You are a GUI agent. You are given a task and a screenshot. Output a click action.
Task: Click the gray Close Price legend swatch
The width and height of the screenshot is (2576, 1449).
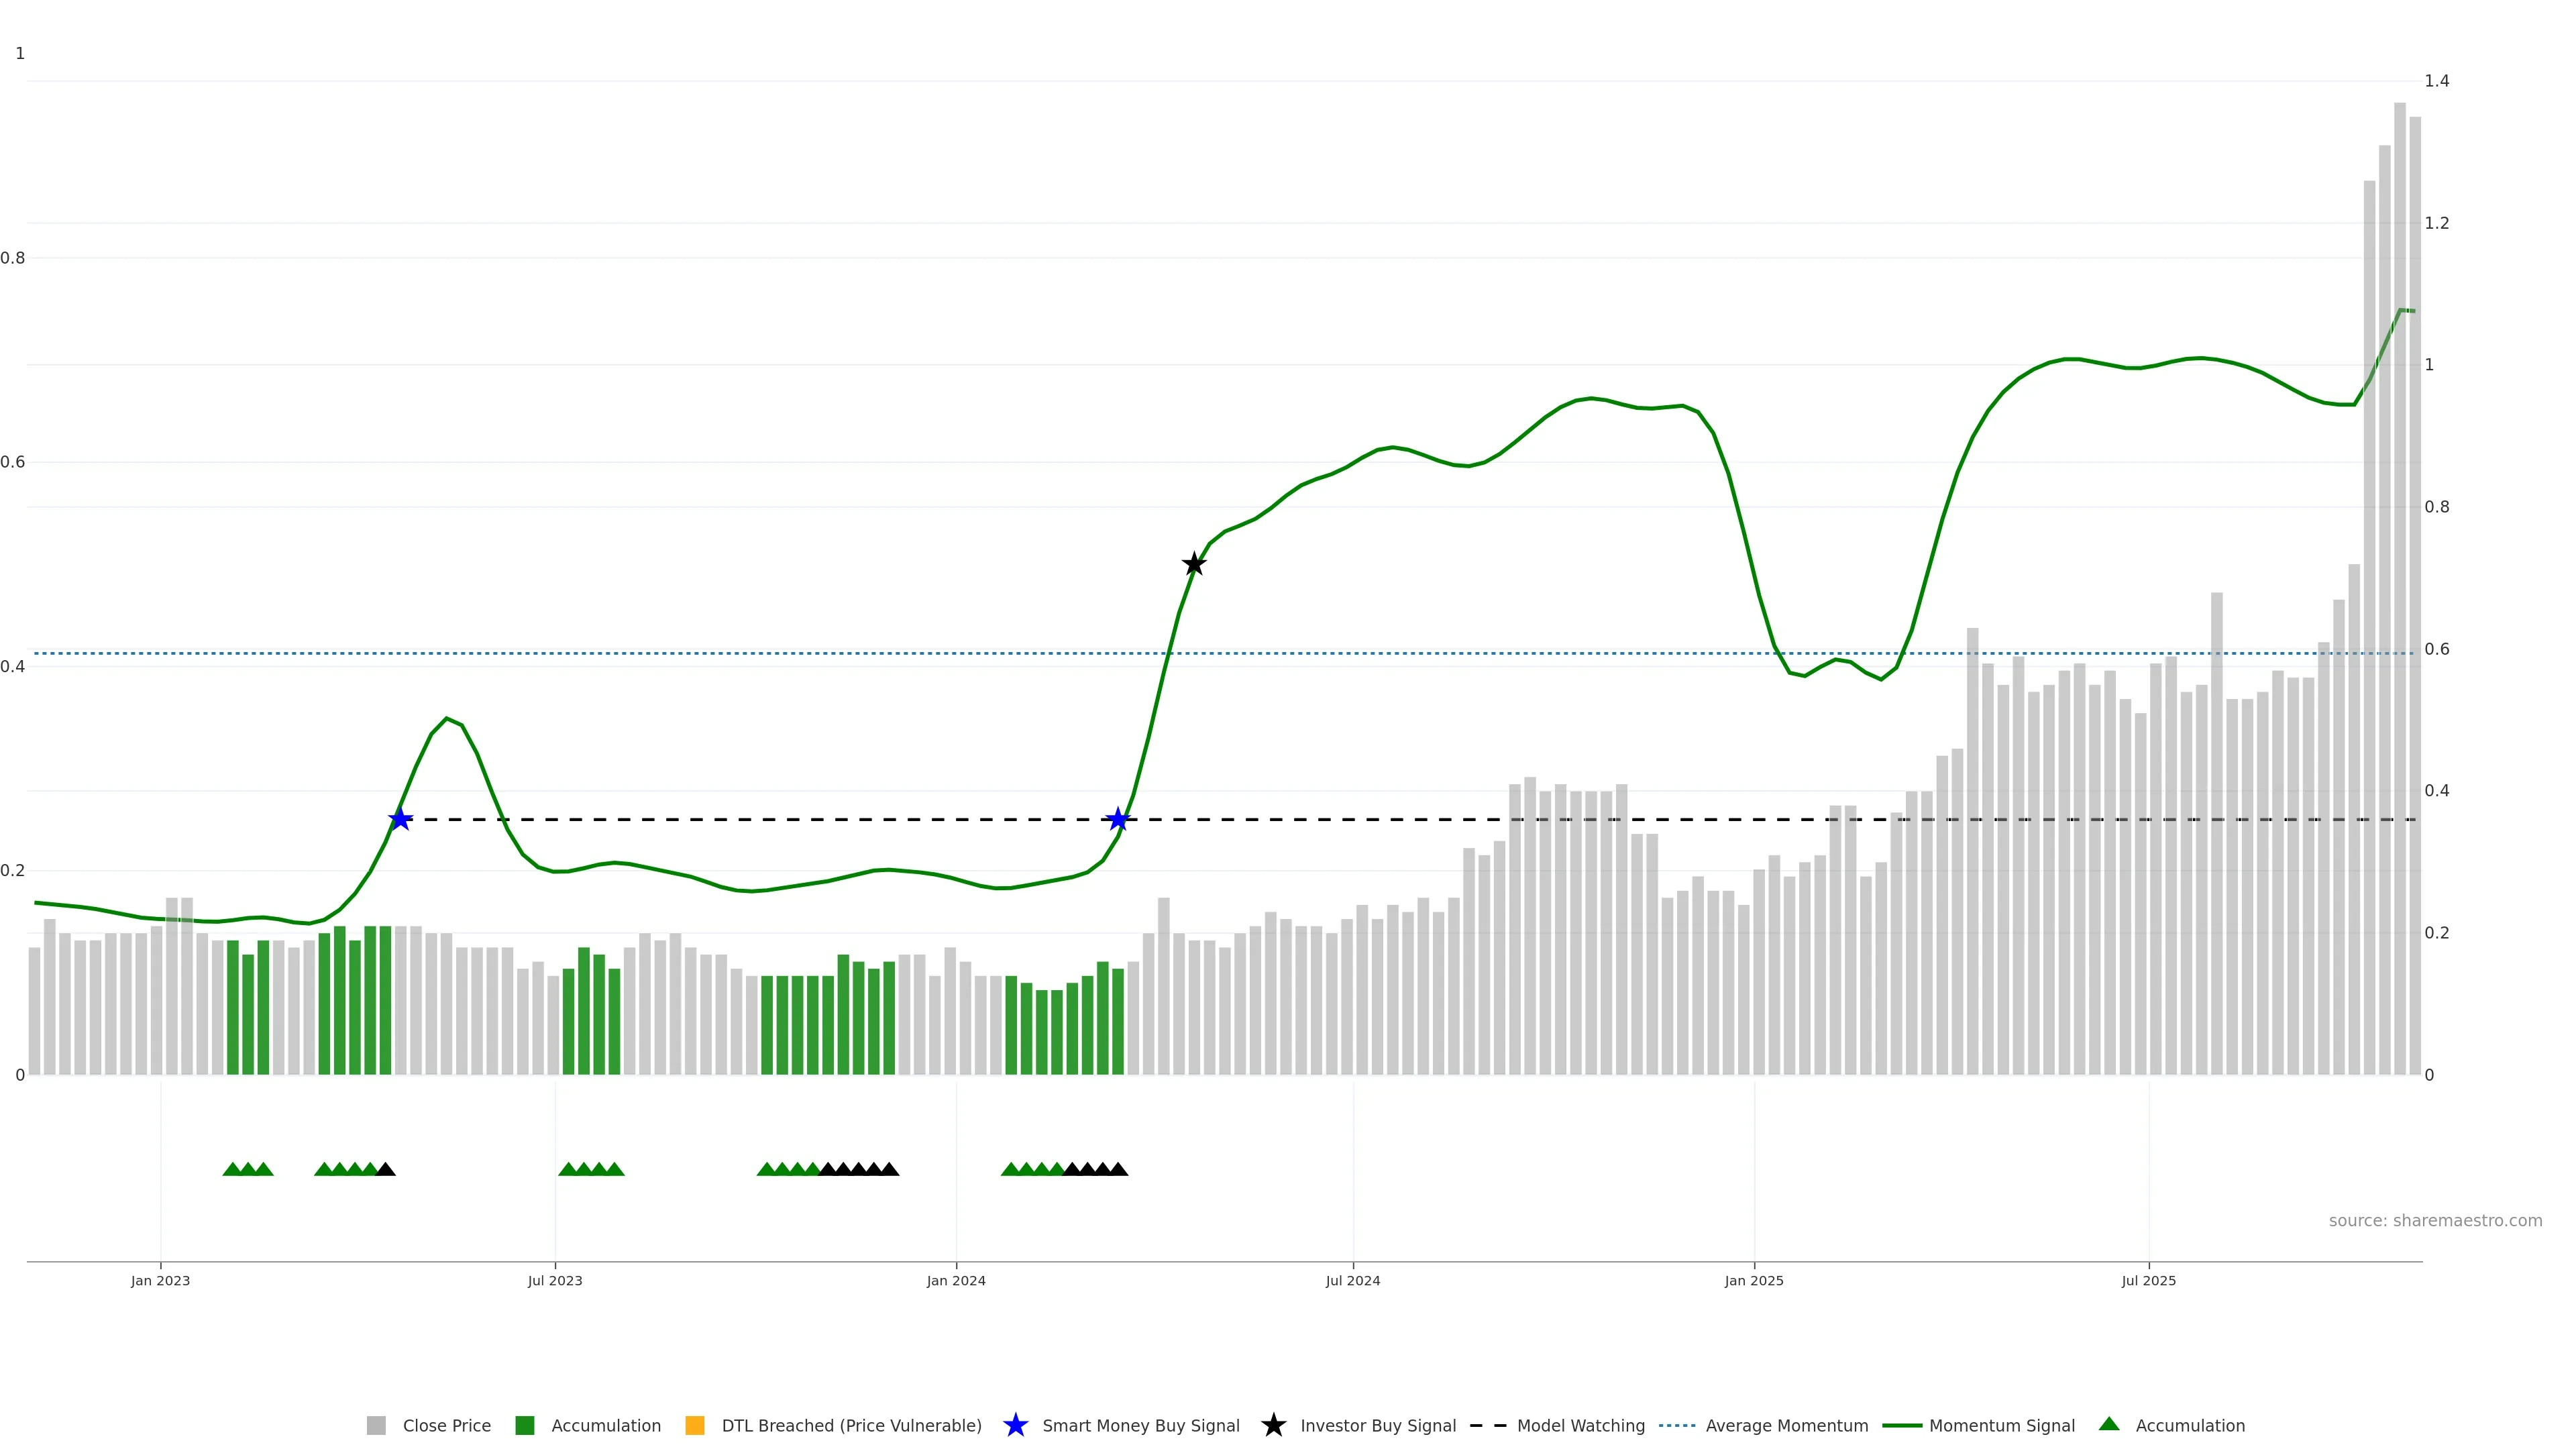[376, 1425]
